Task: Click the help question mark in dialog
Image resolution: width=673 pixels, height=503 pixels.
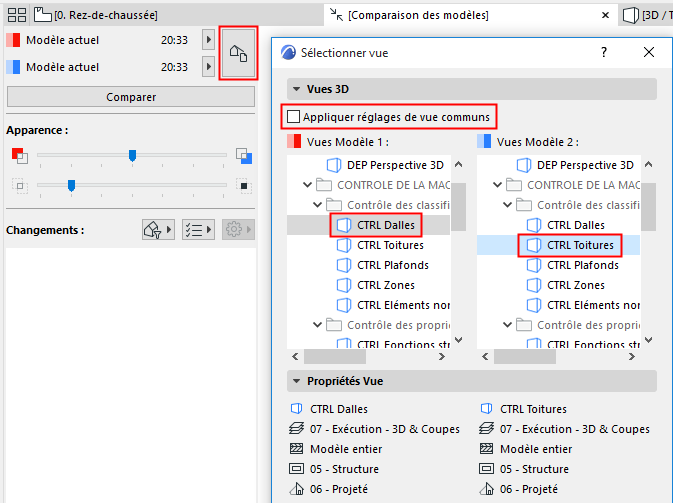Action: click(604, 53)
